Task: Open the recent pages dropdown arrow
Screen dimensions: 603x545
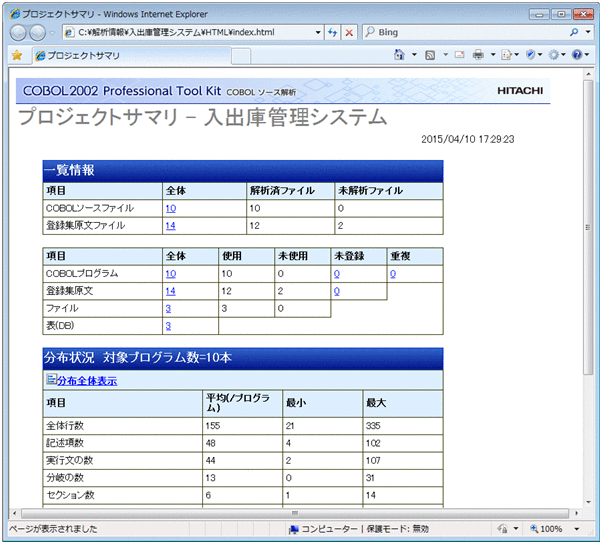Action: point(52,33)
